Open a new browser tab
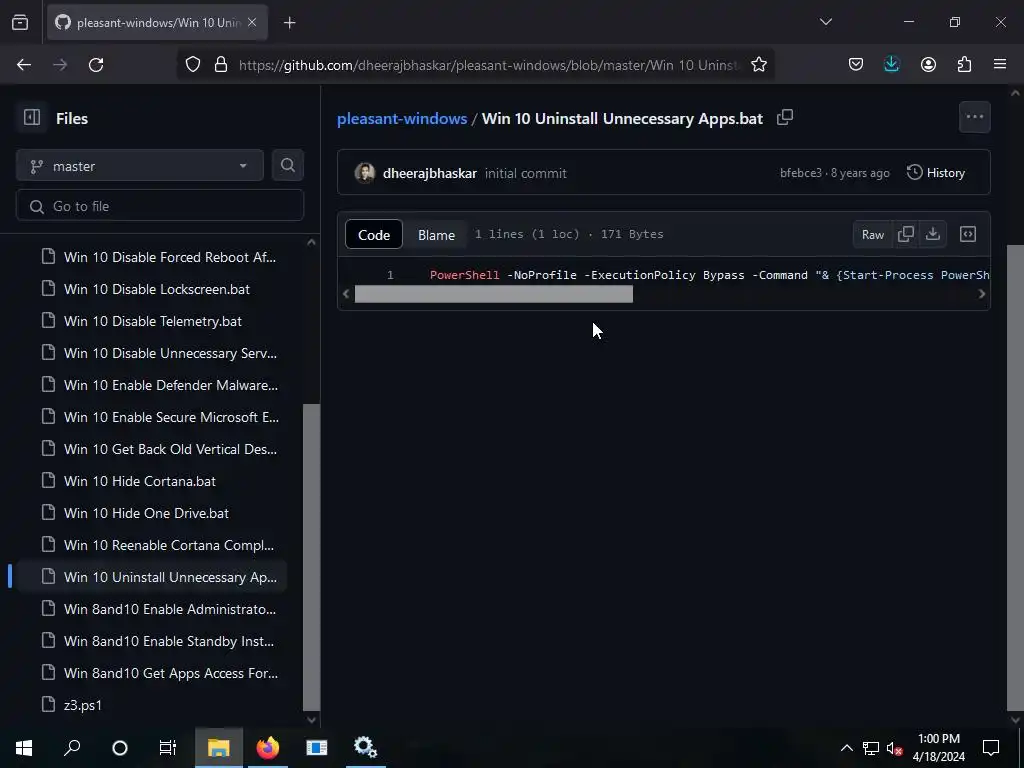The width and height of the screenshot is (1024, 768). coord(290,23)
